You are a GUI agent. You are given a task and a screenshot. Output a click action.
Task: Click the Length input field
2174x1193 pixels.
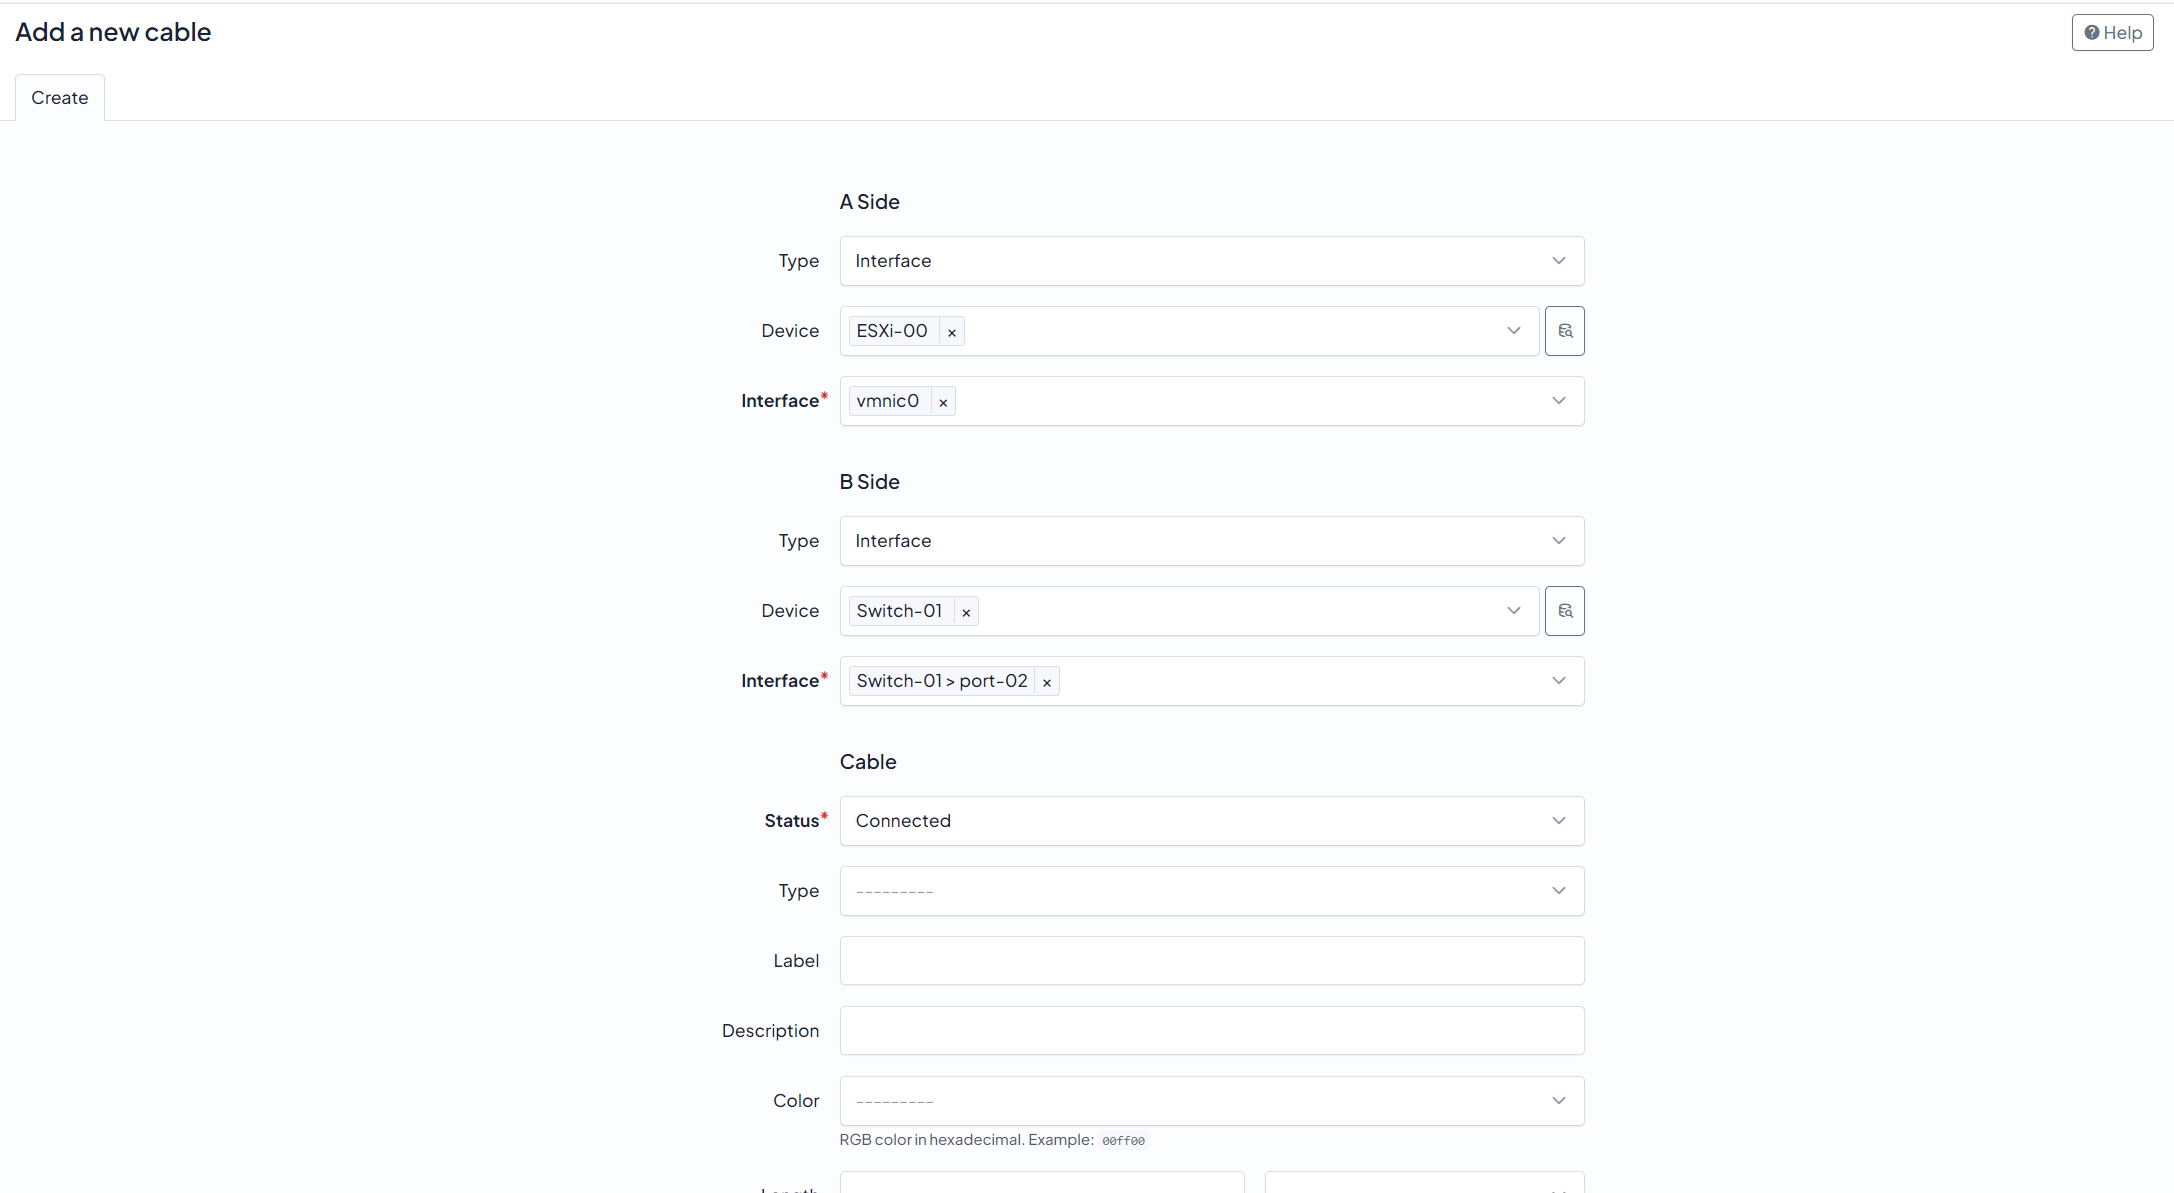coord(1041,1184)
